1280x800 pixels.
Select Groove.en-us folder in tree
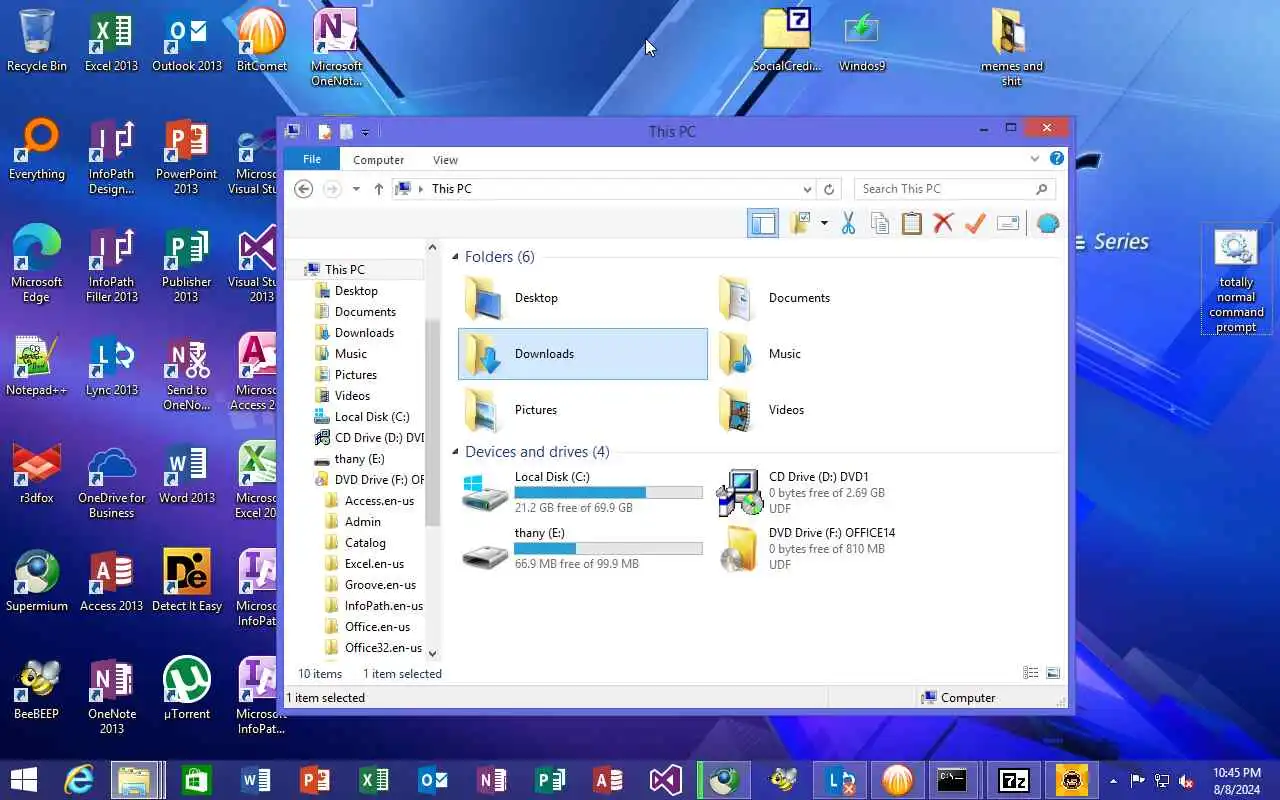(380, 585)
